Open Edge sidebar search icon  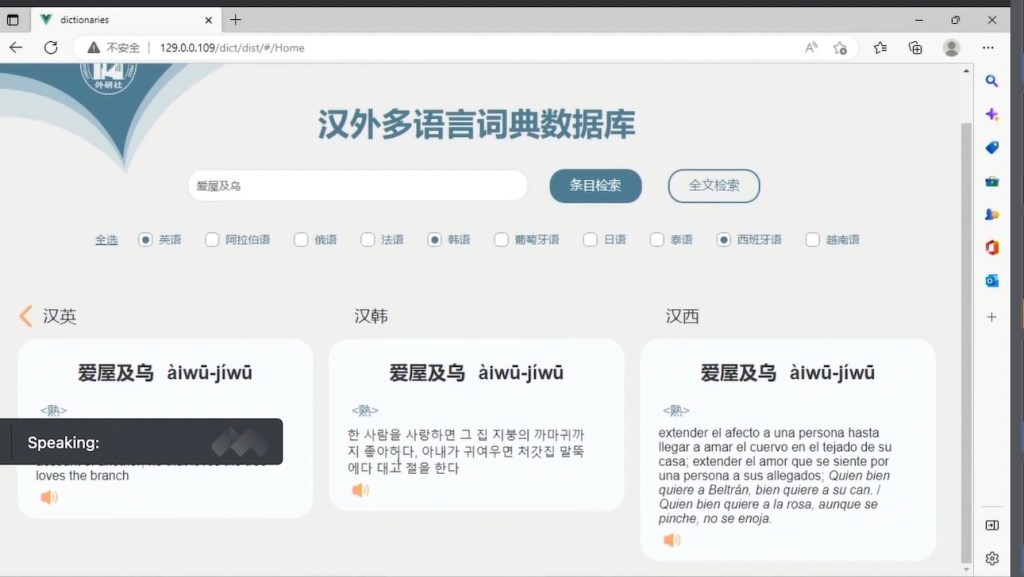click(991, 81)
